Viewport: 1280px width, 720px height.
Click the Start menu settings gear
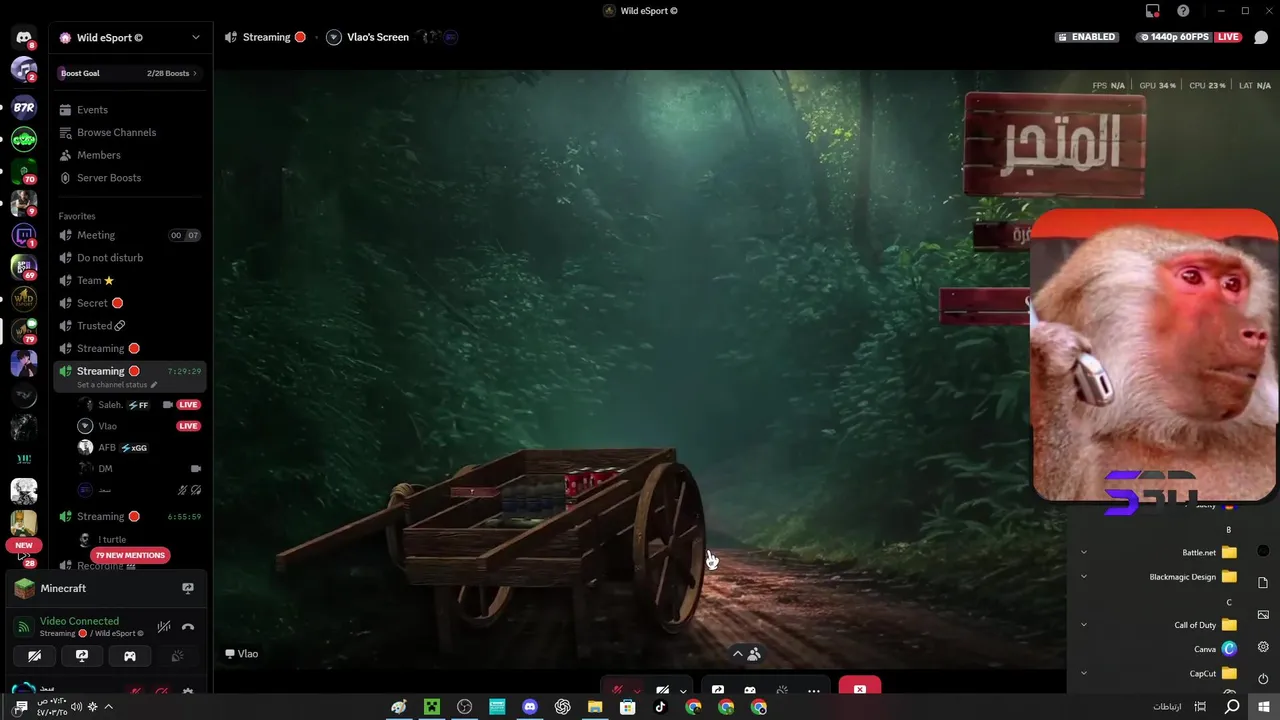click(1263, 647)
